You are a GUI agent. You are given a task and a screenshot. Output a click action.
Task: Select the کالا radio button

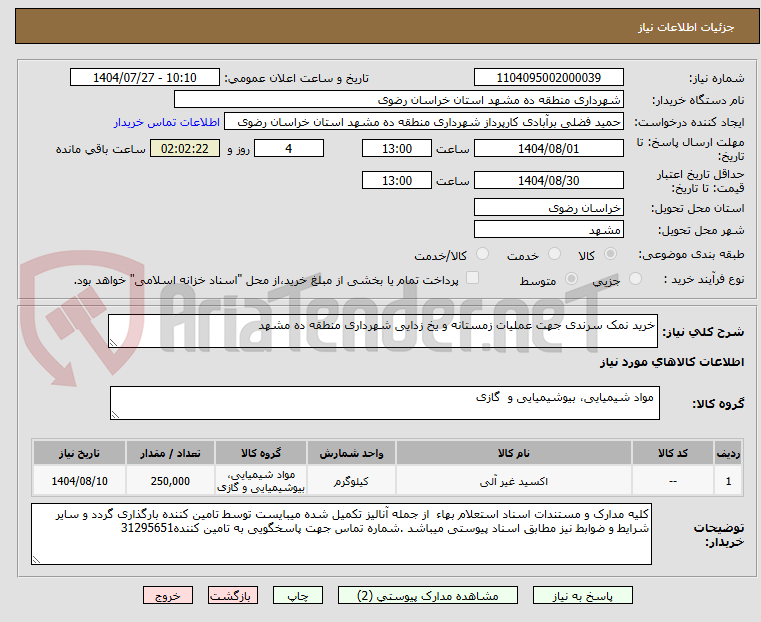tap(611, 254)
